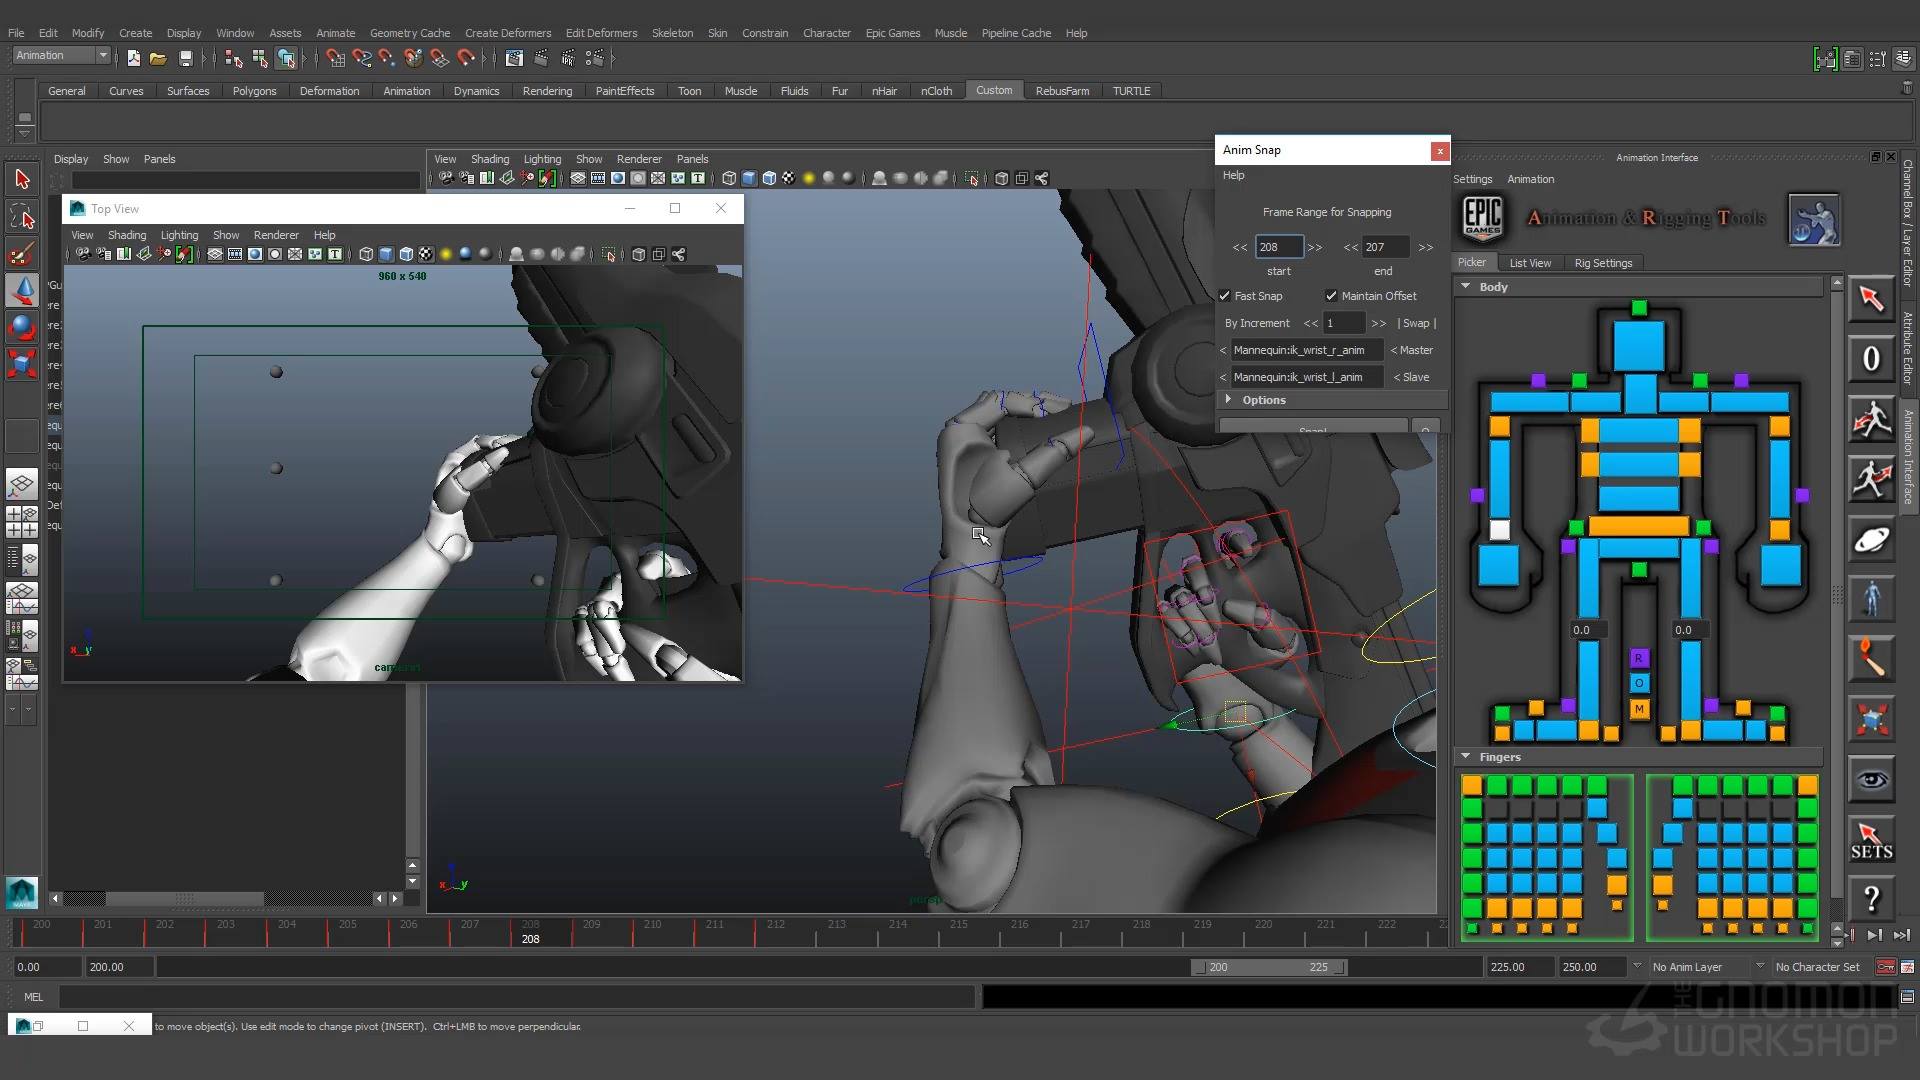This screenshot has height=1080, width=1920.
Task: Click the Slave load button
Action: tap(1411, 377)
